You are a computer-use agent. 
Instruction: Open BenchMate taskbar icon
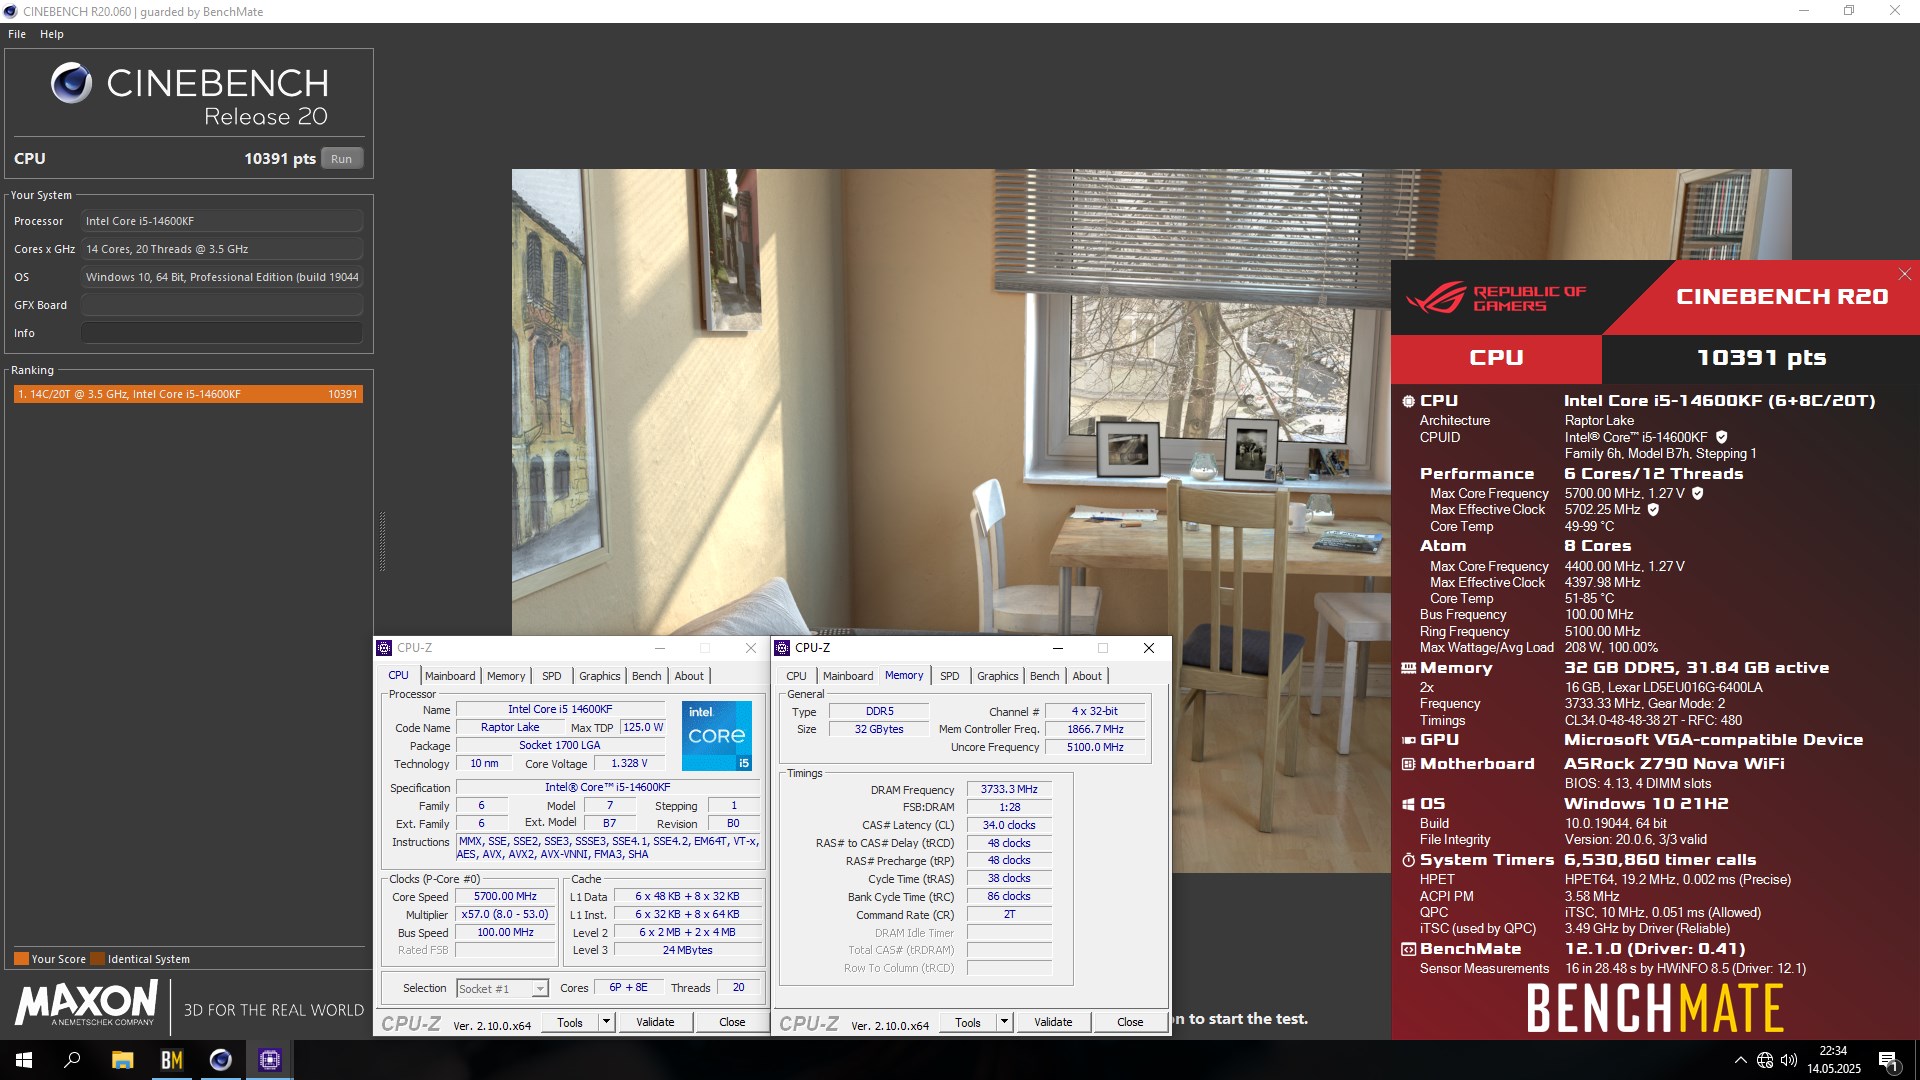click(x=172, y=1060)
